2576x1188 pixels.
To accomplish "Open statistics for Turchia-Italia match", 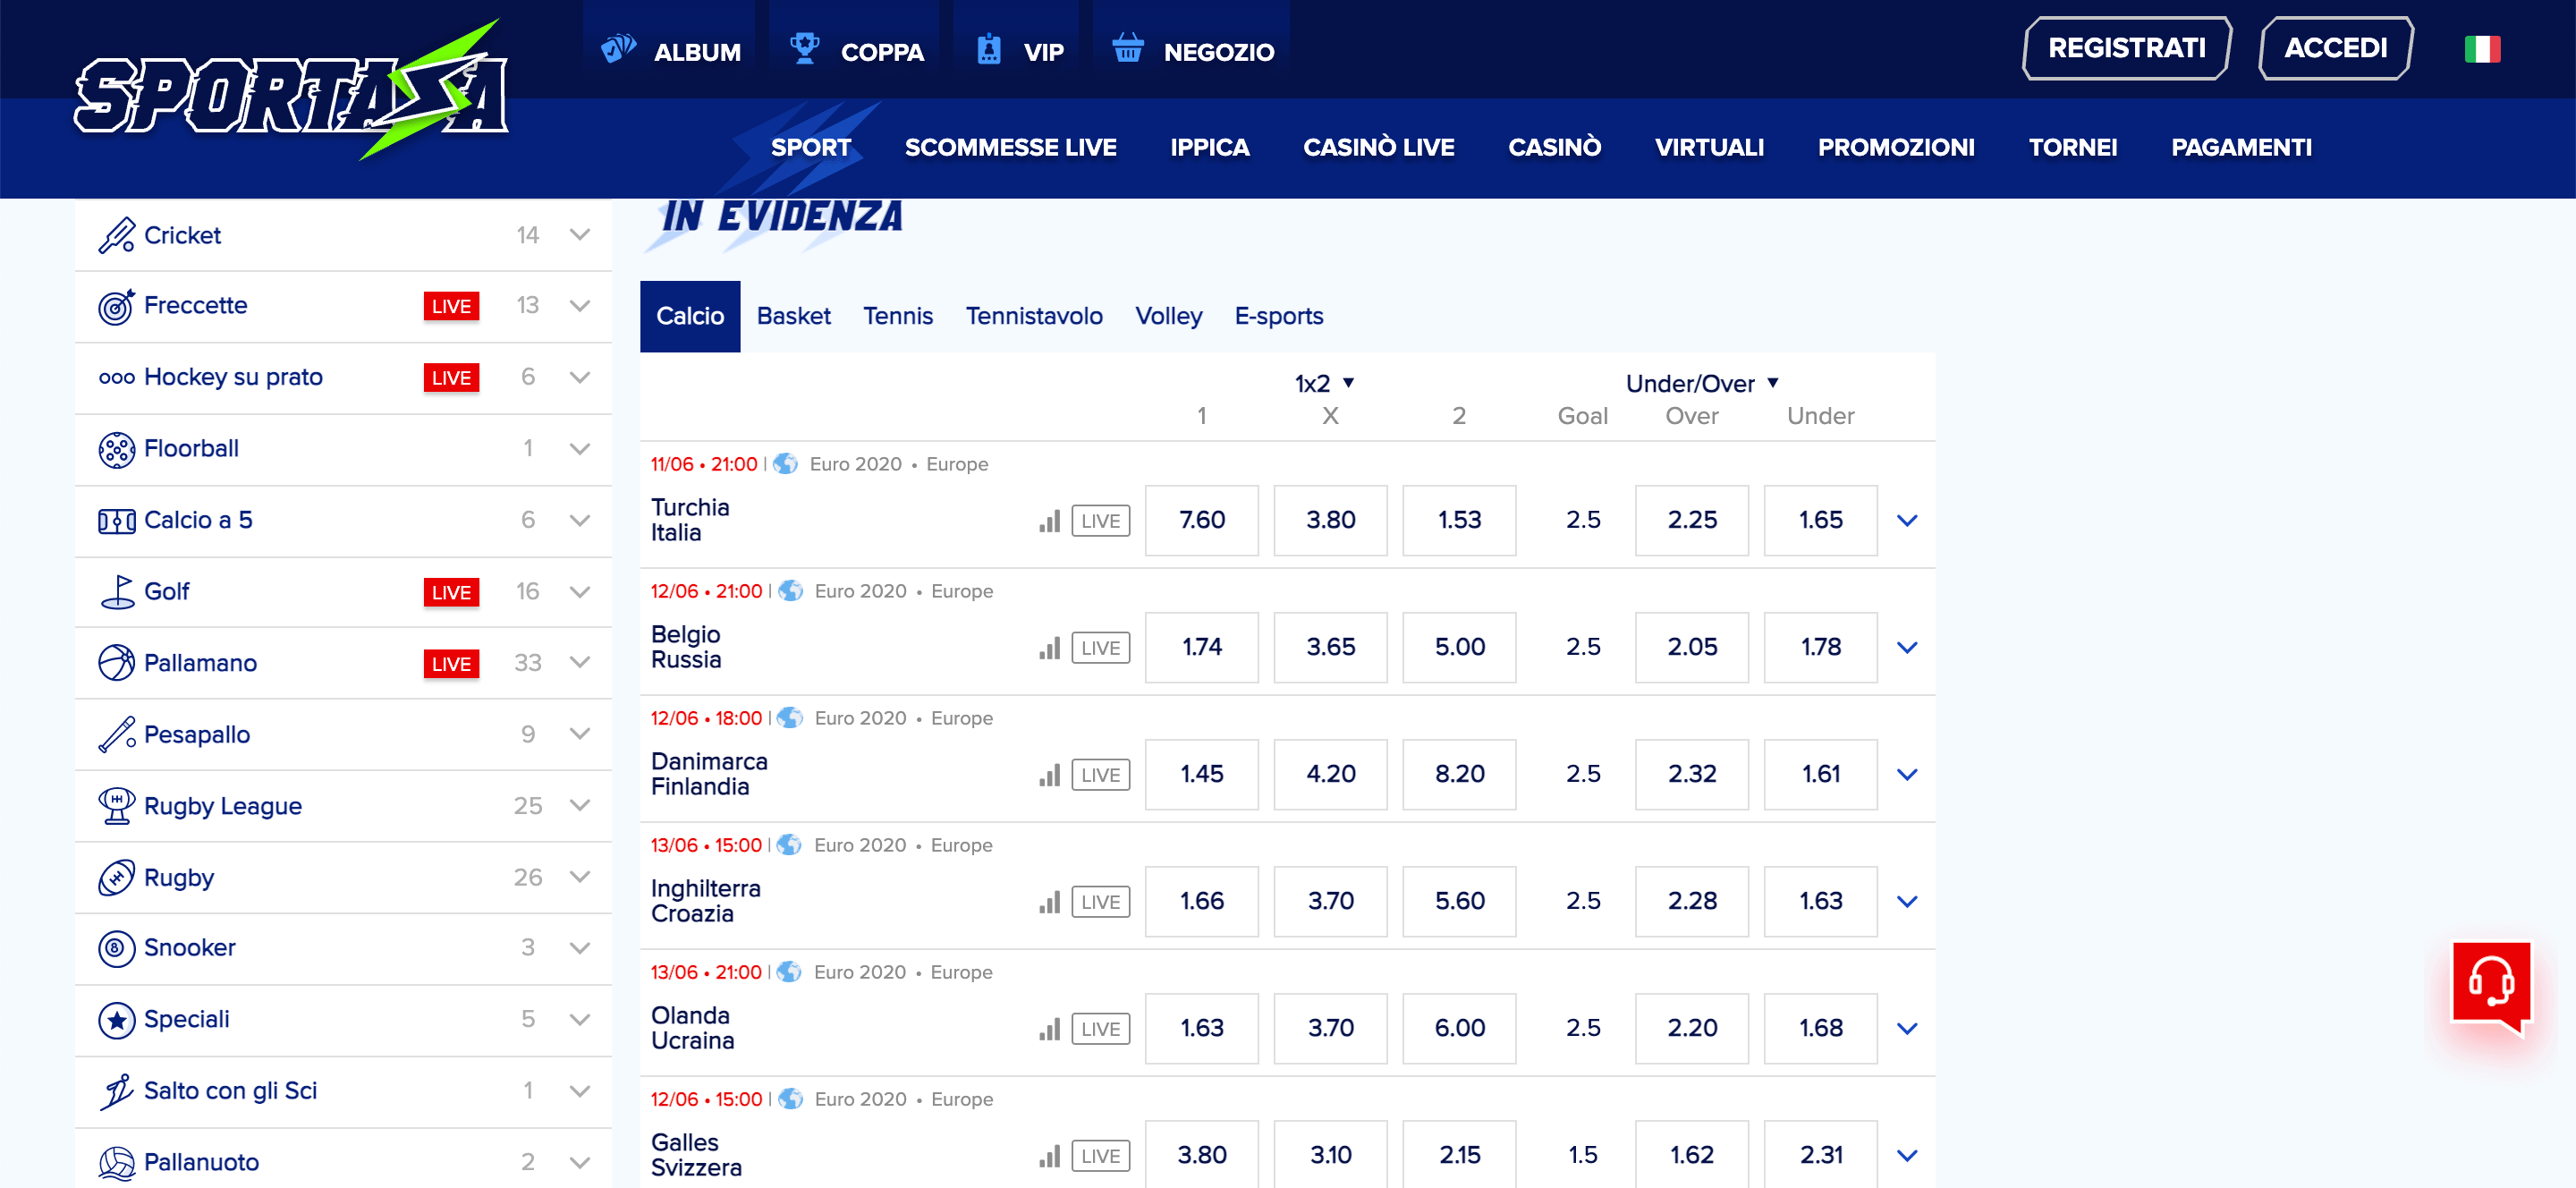I will tap(1048, 520).
